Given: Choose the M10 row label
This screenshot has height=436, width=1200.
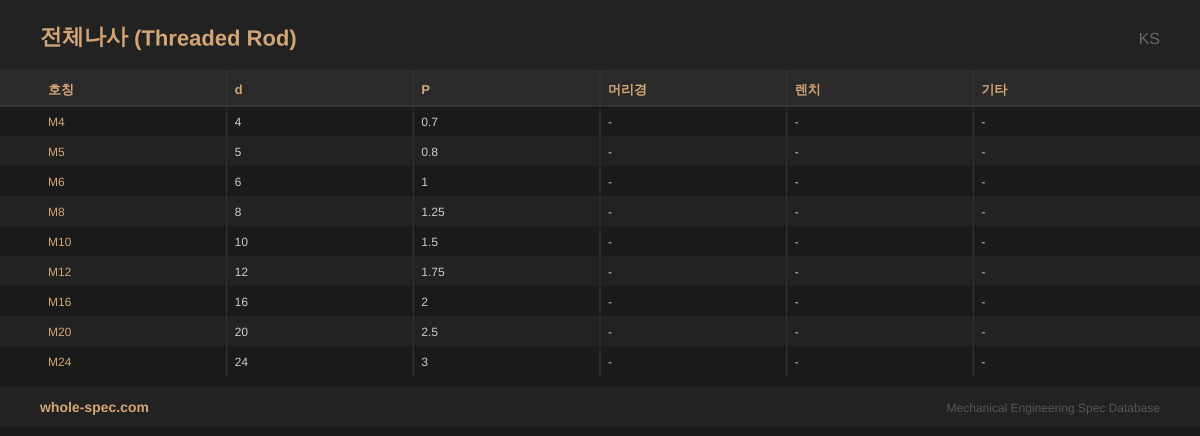Looking at the screenshot, I should tap(59, 242).
